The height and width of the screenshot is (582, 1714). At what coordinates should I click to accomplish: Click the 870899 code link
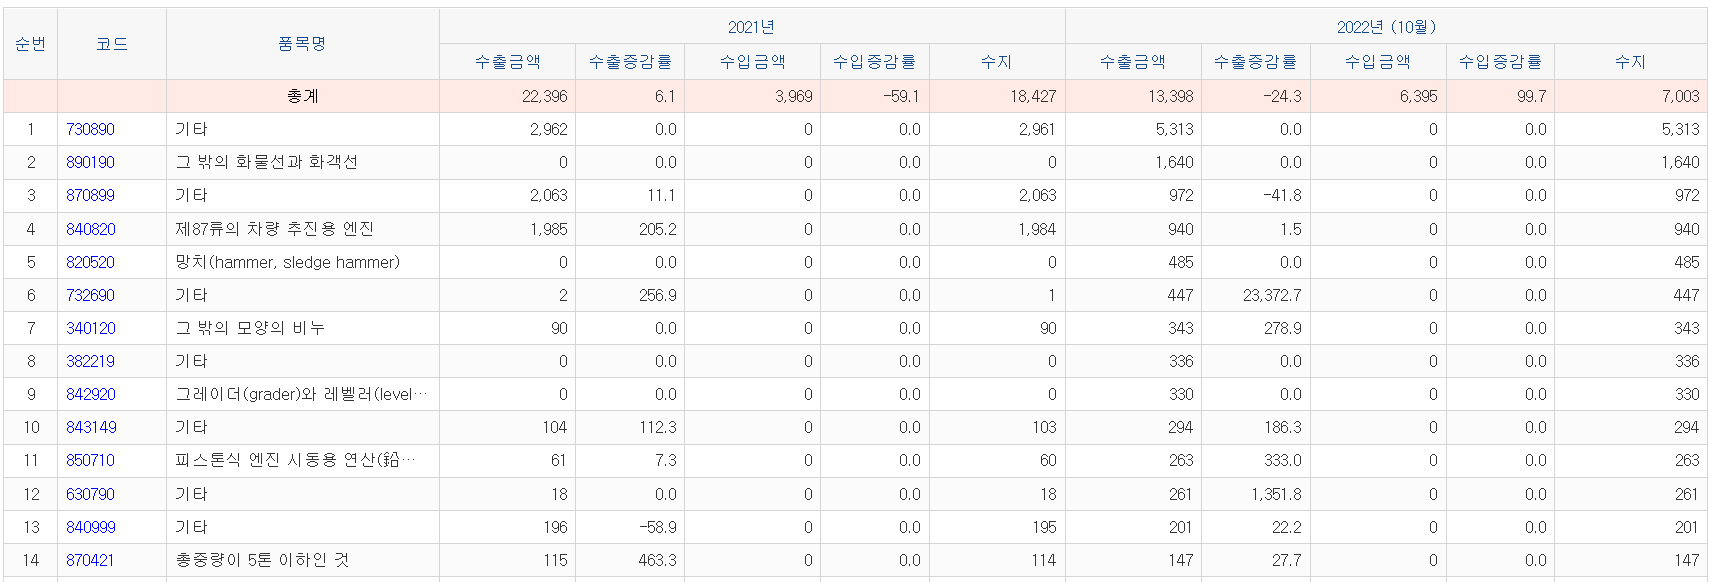(x=90, y=195)
